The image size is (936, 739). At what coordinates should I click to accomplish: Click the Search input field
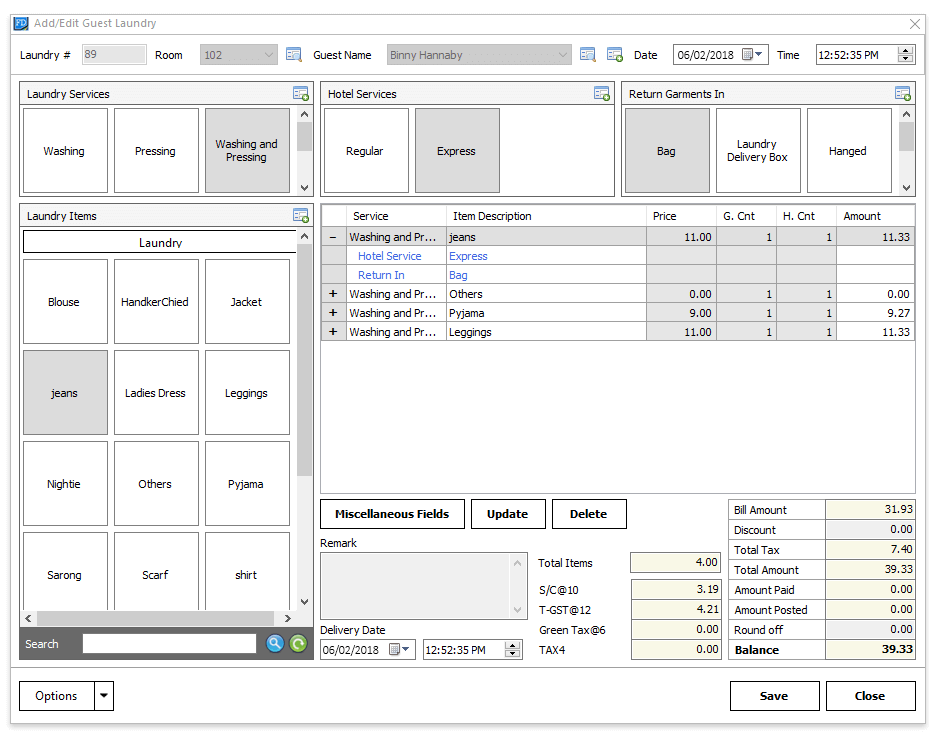click(x=169, y=643)
